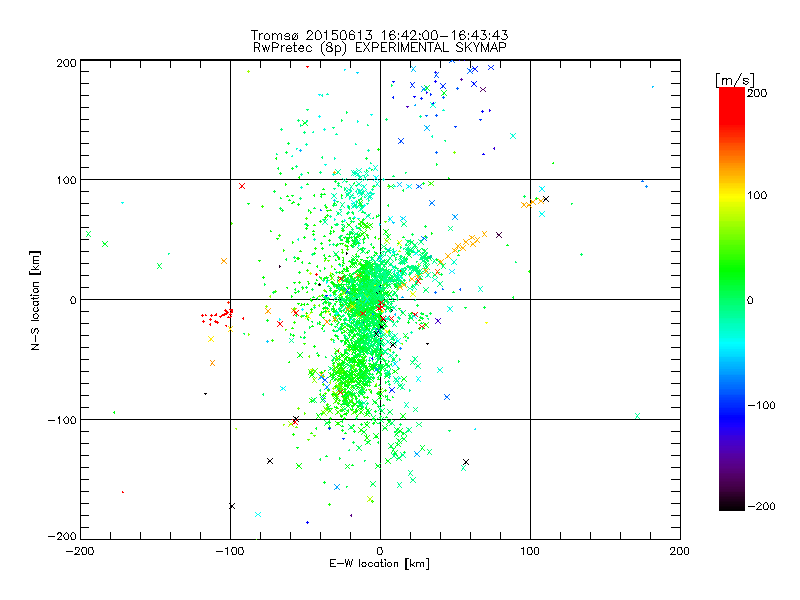Select the E-W location [km] axis label

(379, 563)
